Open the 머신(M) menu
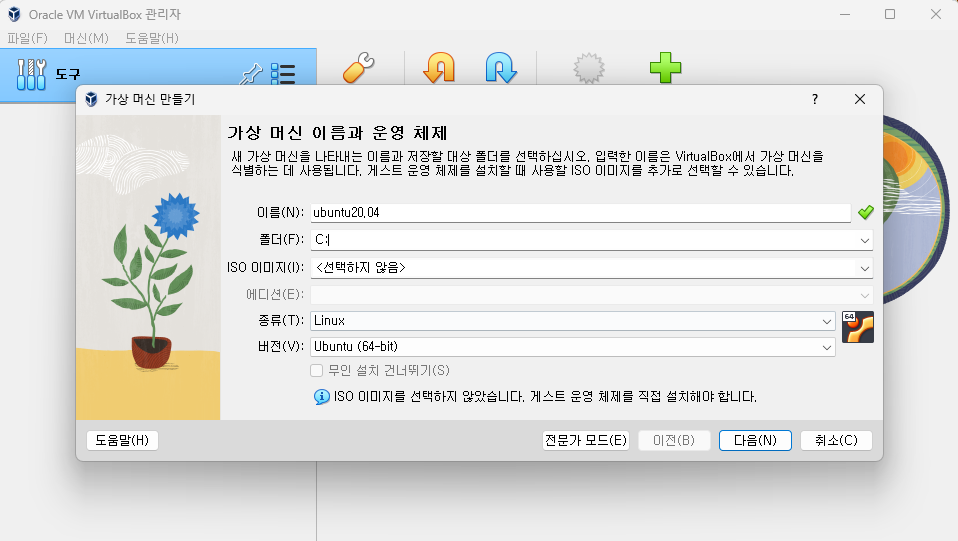This screenshot has height=541, width=958. 86,38
